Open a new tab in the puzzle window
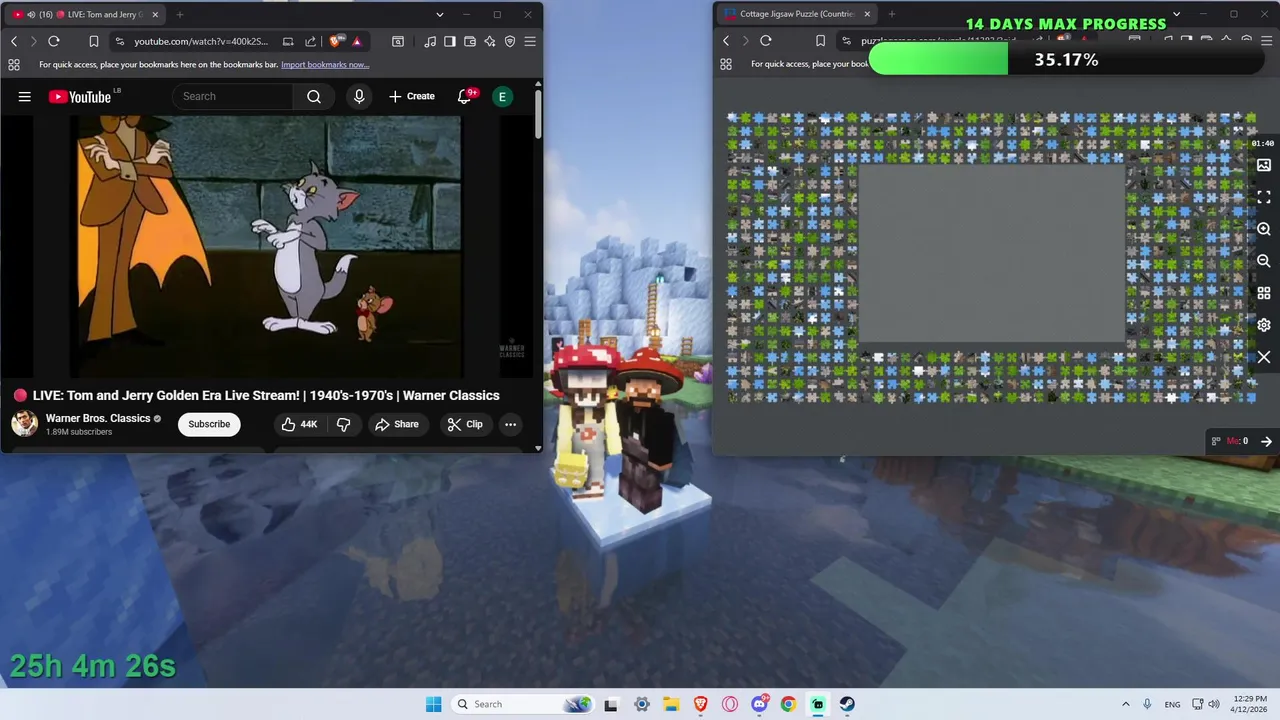The image size is (1280, 720). [x=891, y=14]
